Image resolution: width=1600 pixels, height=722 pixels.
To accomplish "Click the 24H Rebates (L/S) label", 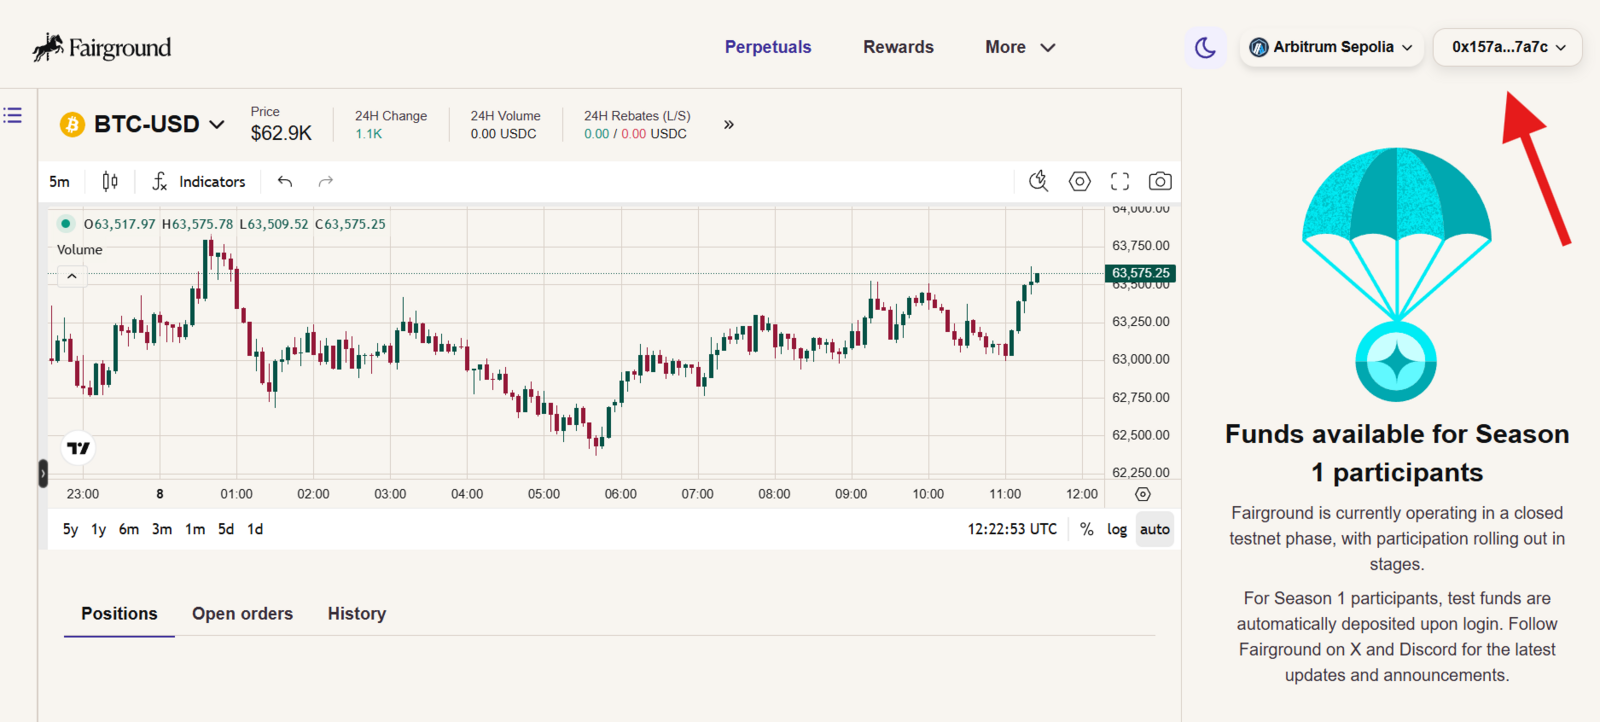I will pos(637,116).
